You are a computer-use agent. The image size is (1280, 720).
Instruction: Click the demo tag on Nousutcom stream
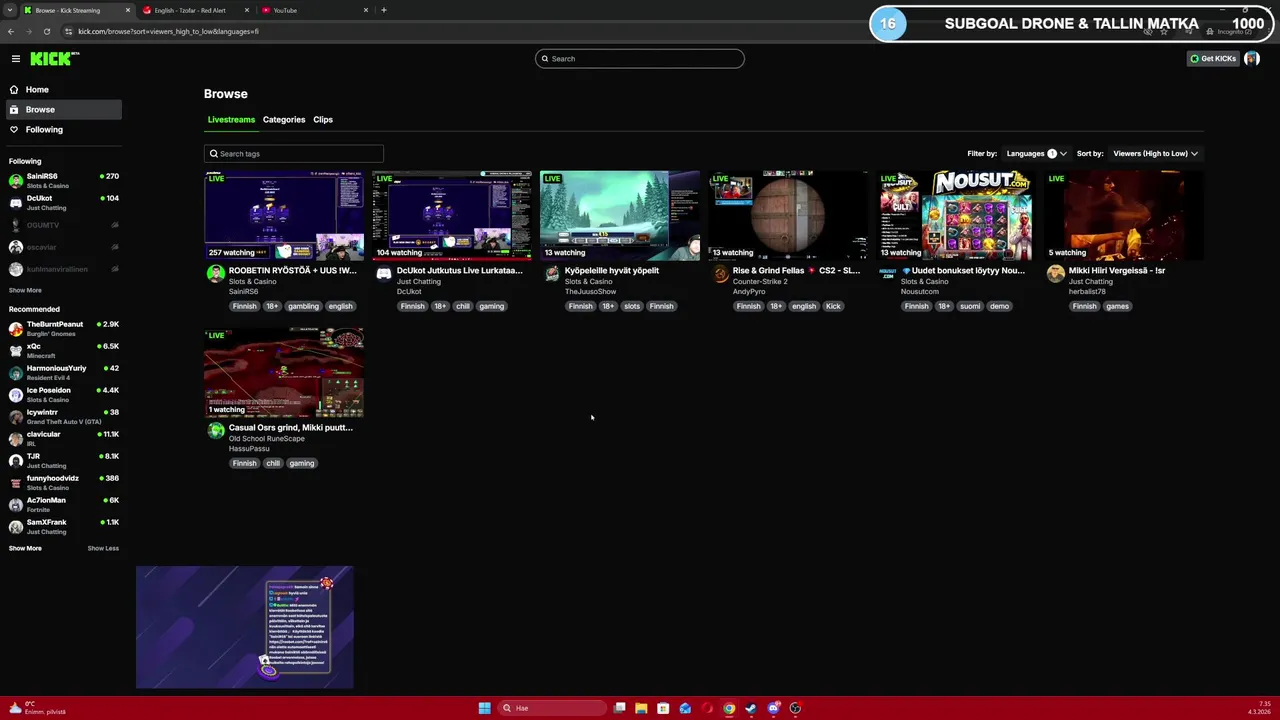(x=999, y=306)
